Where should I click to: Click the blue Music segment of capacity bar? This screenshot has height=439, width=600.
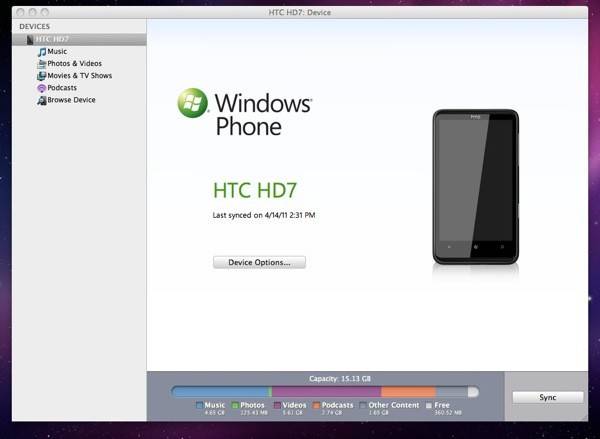point(220,392)
